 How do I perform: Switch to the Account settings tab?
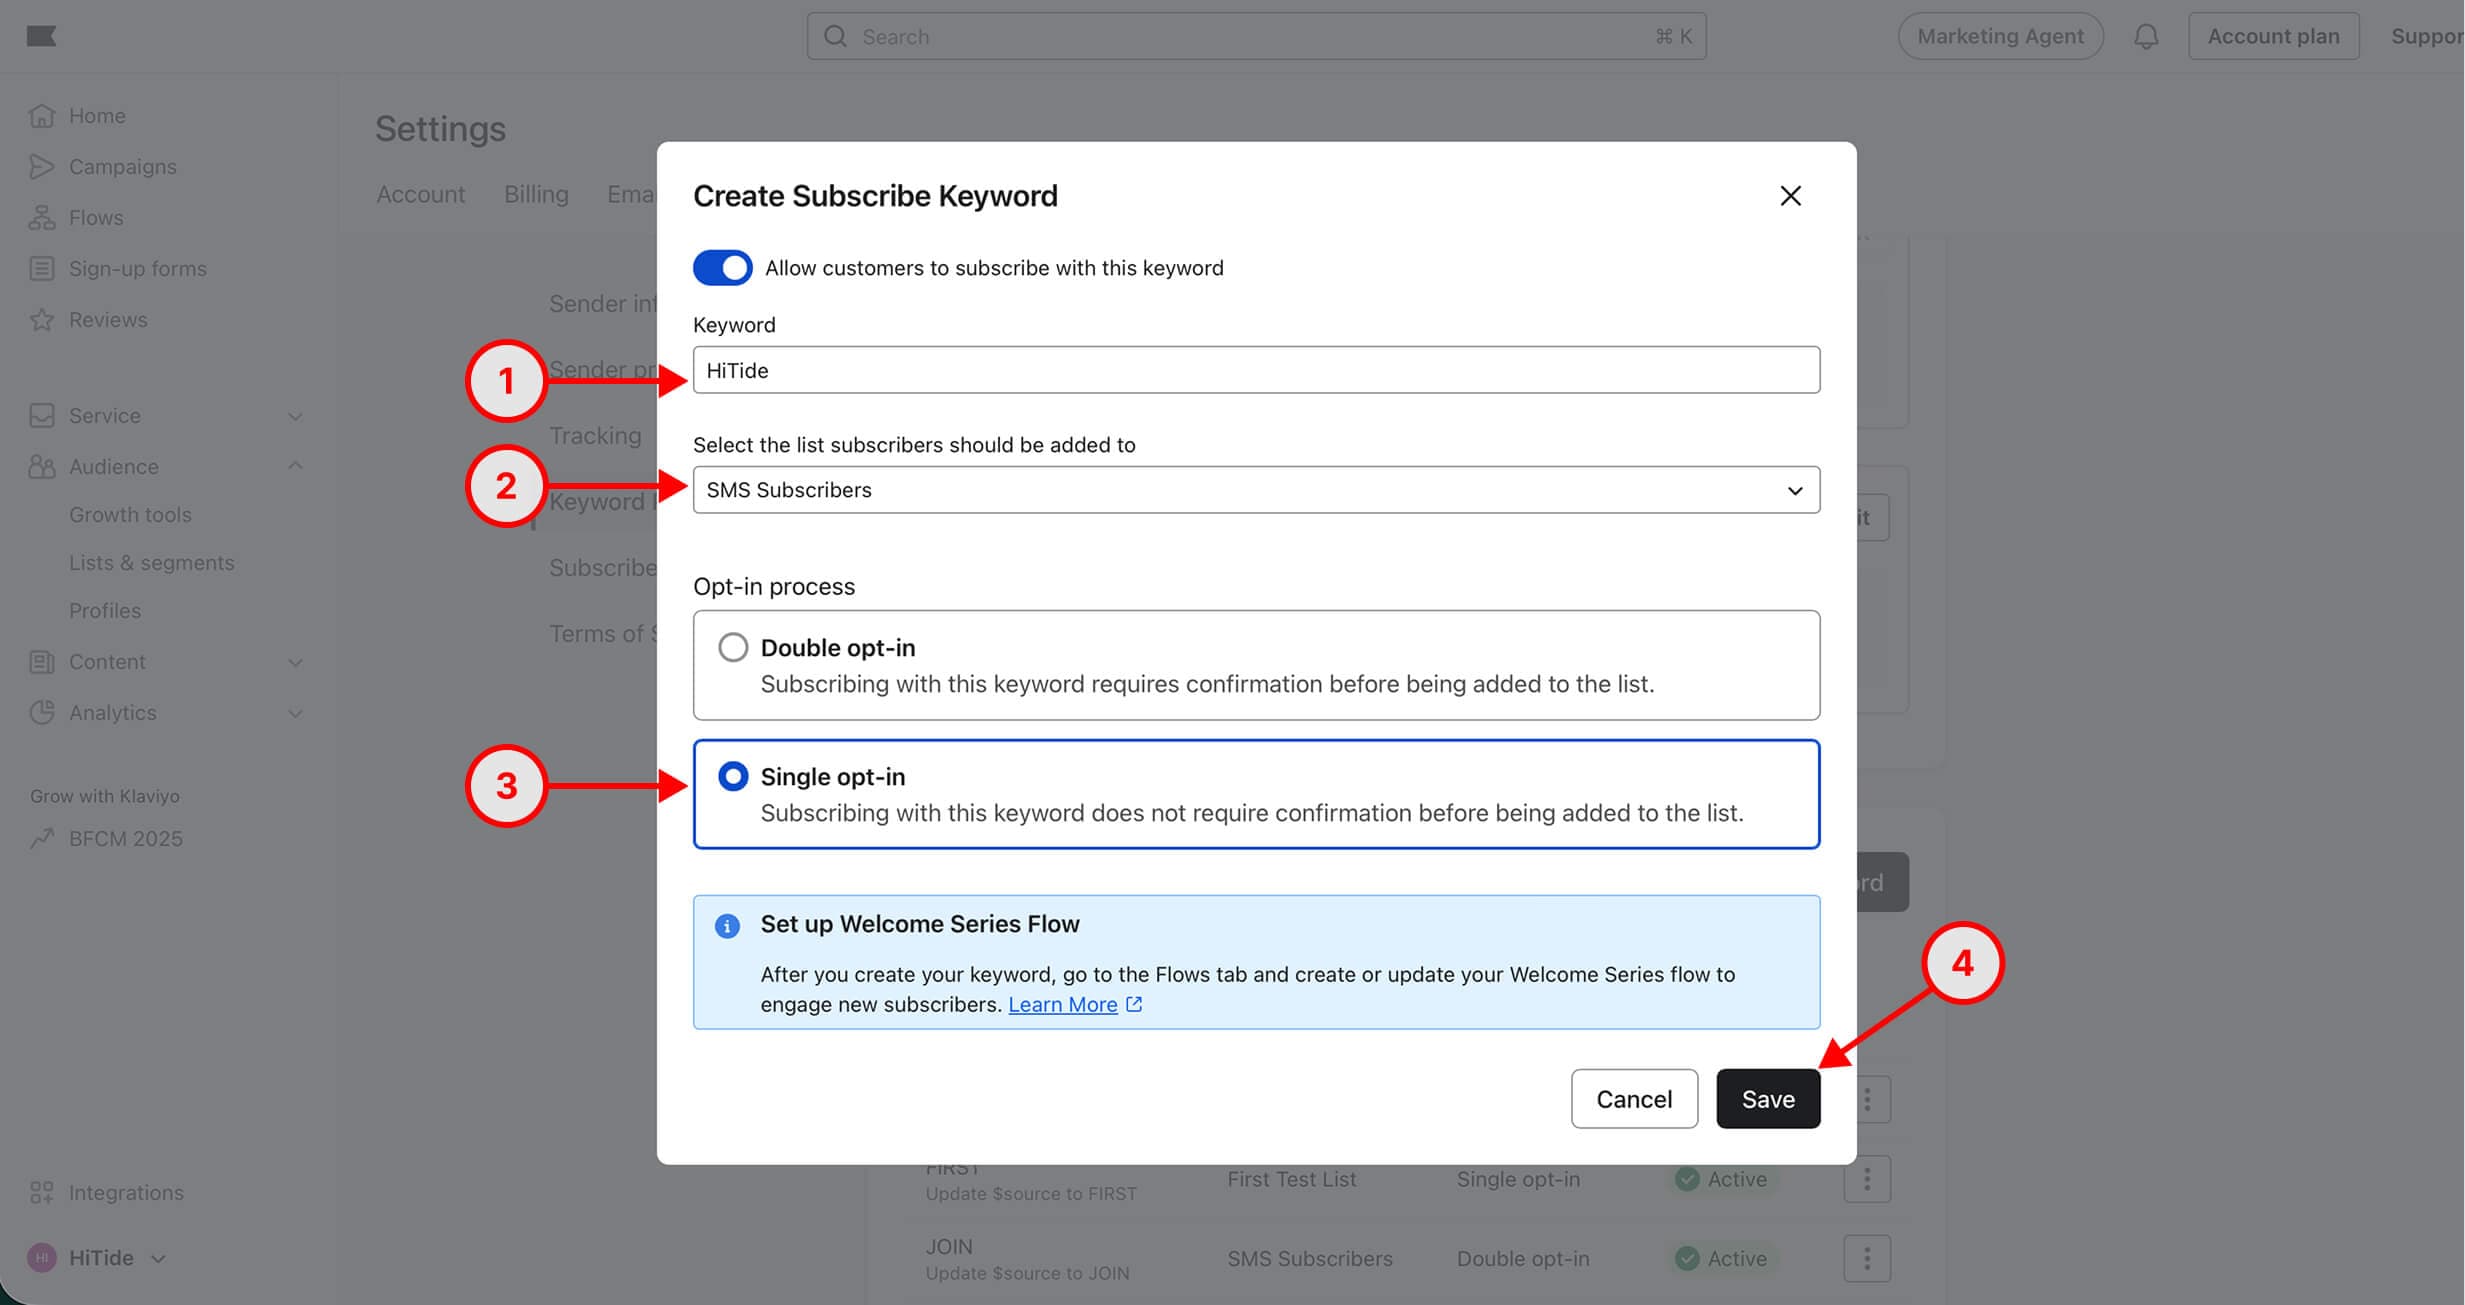(x=420, y=194)
